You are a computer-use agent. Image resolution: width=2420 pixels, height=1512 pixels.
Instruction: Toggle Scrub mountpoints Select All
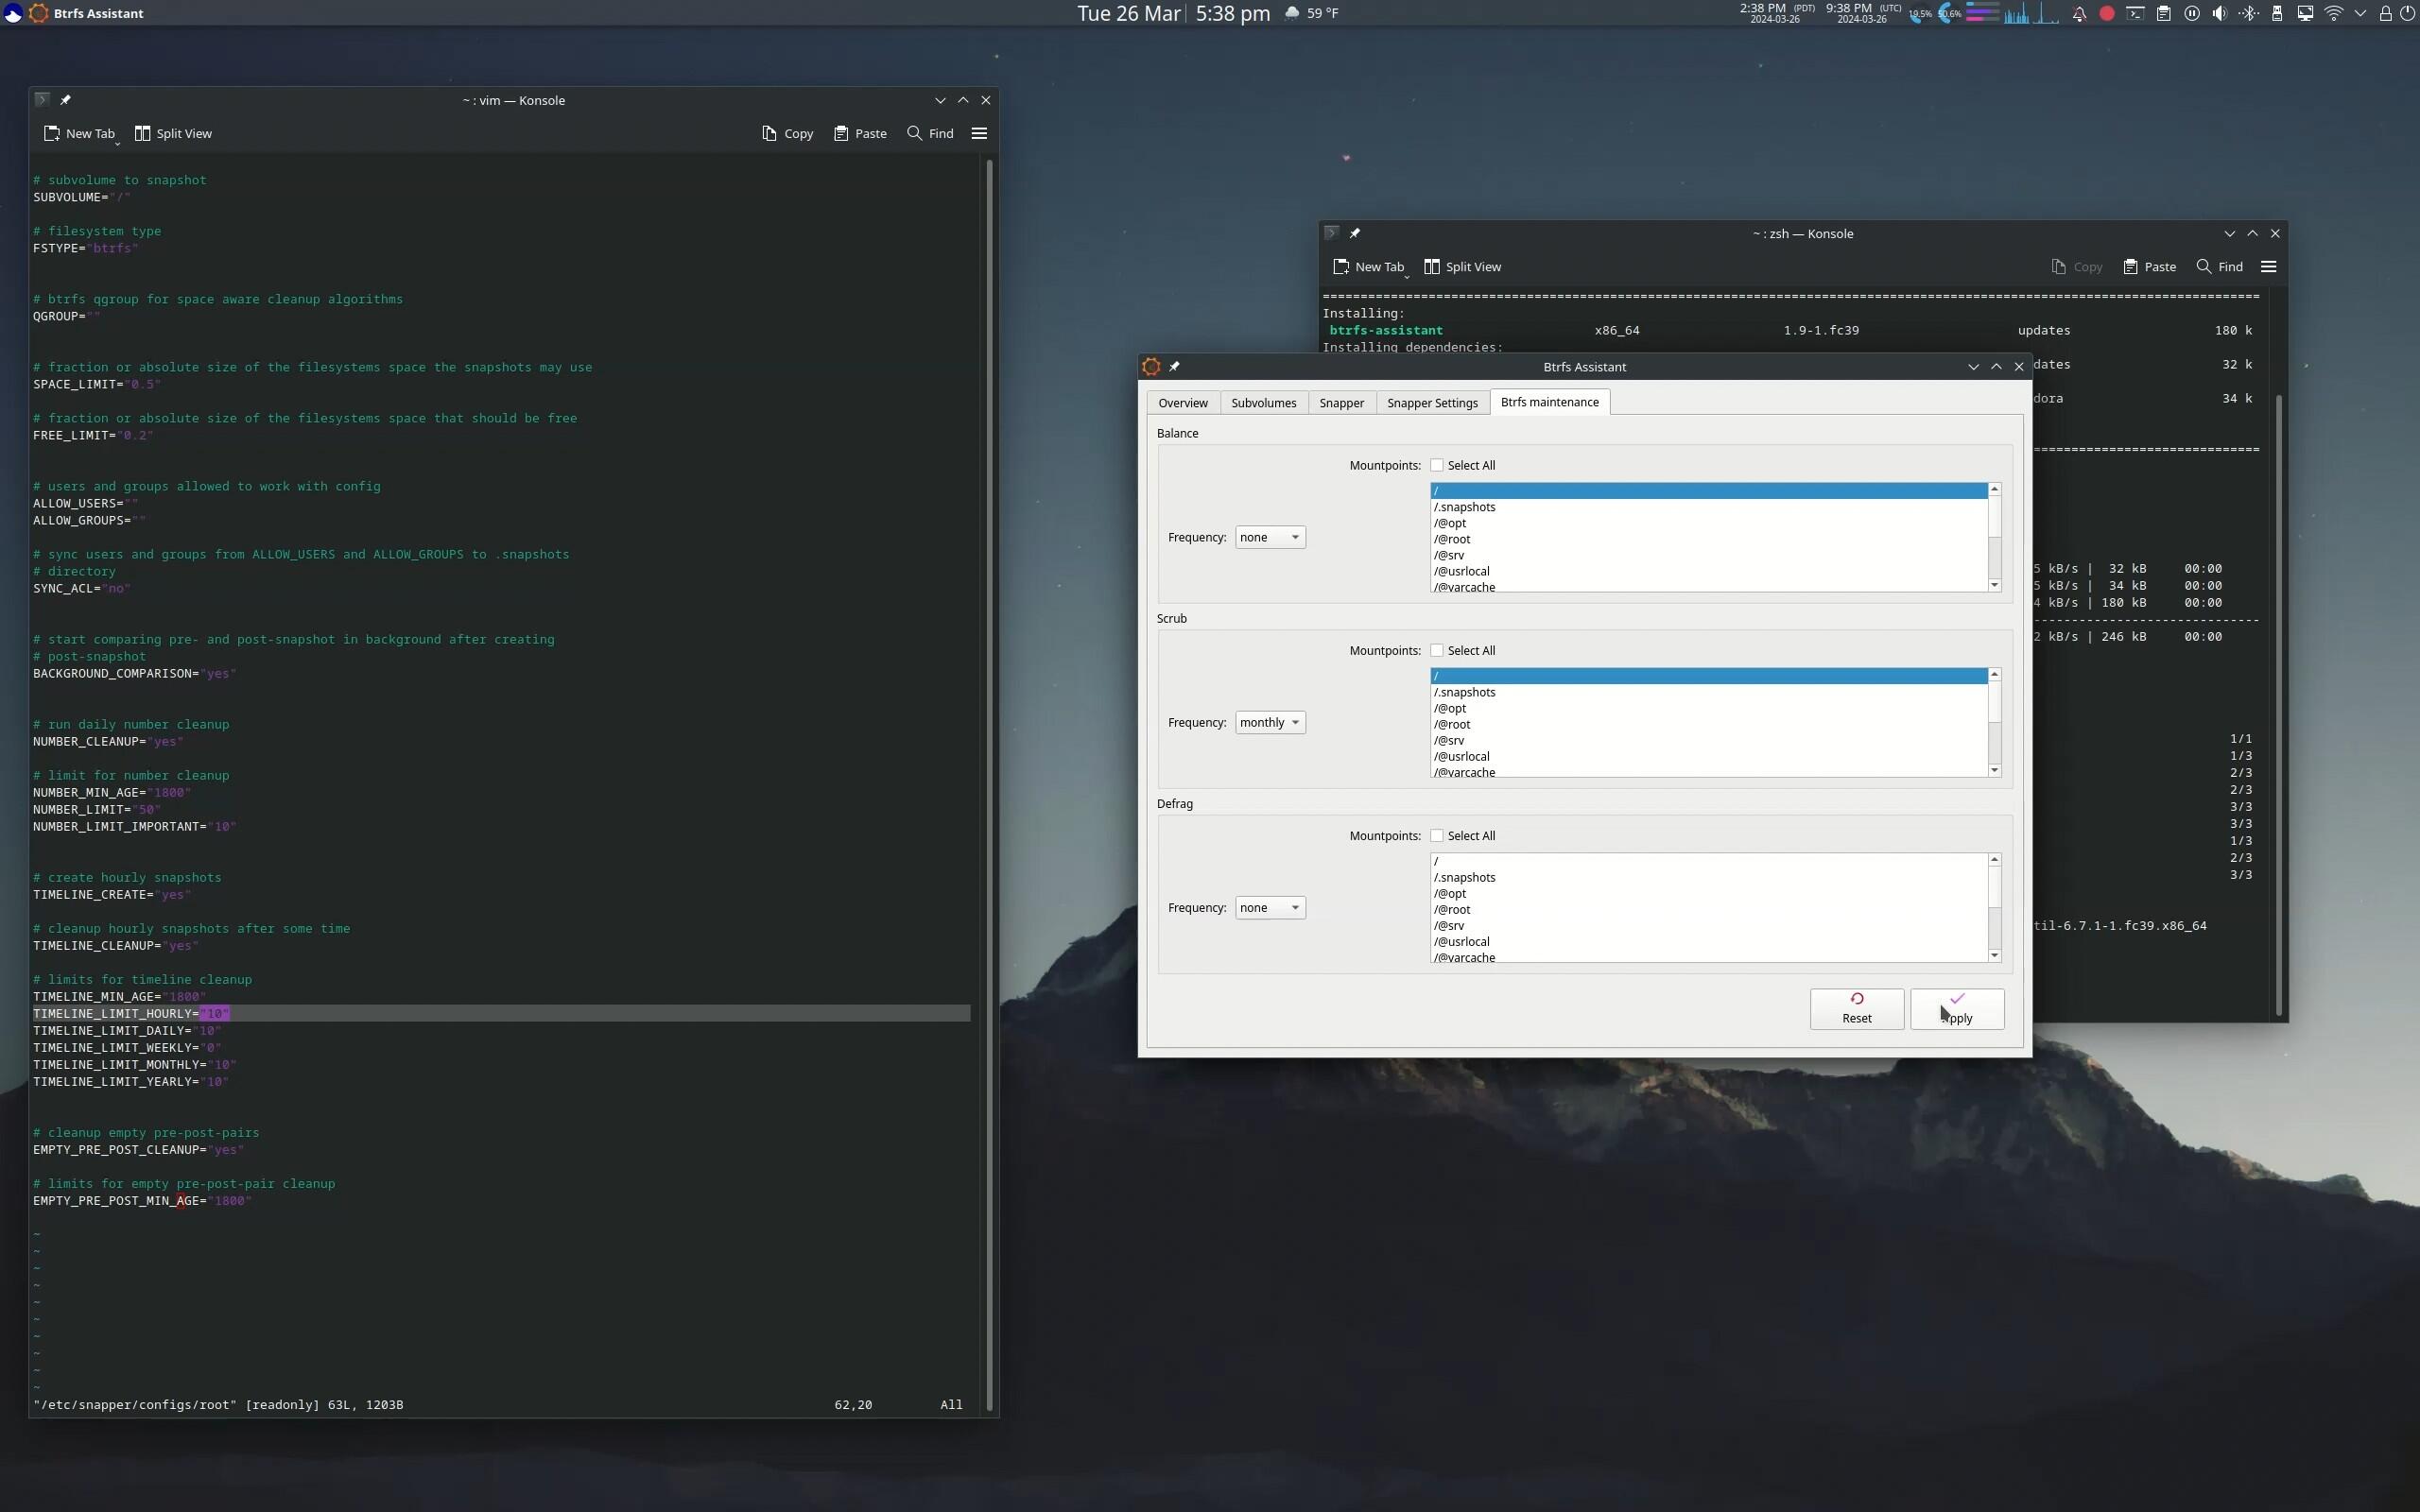click(1436, 650)
